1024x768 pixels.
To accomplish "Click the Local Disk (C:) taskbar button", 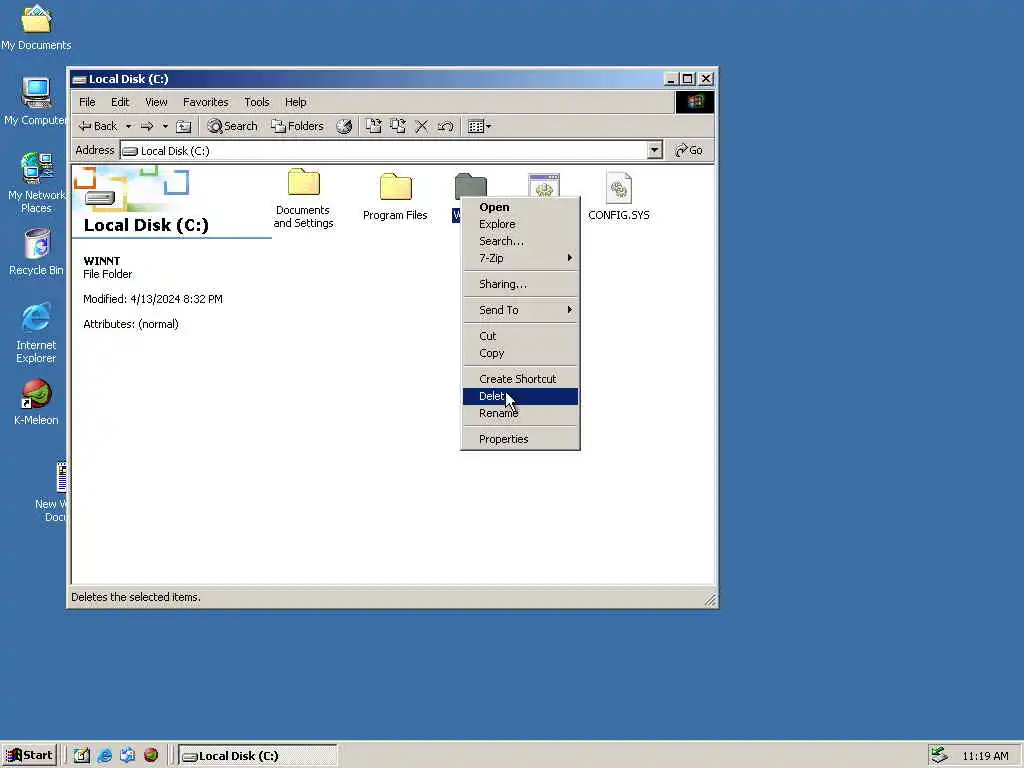I will (258, 756).
